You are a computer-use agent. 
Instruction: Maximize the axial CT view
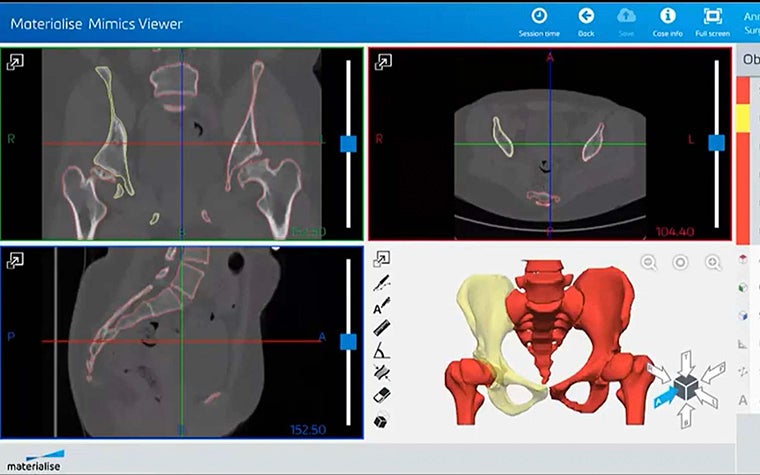coord(383,62)
